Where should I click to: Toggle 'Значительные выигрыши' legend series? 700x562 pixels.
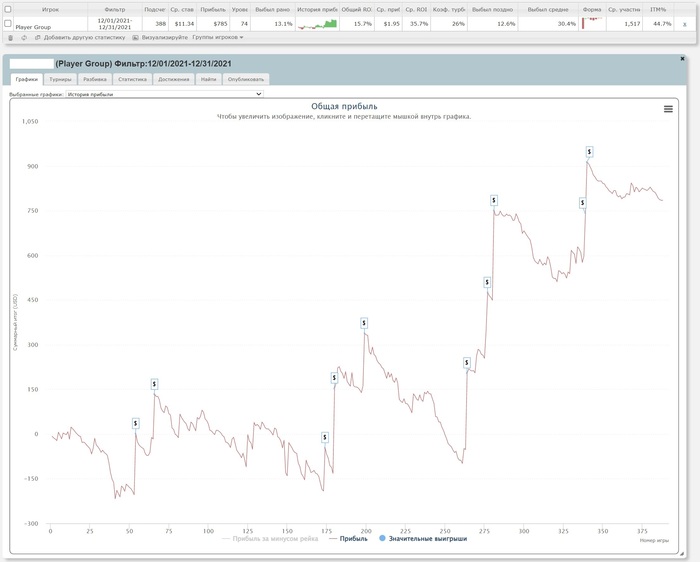(423, 539)
